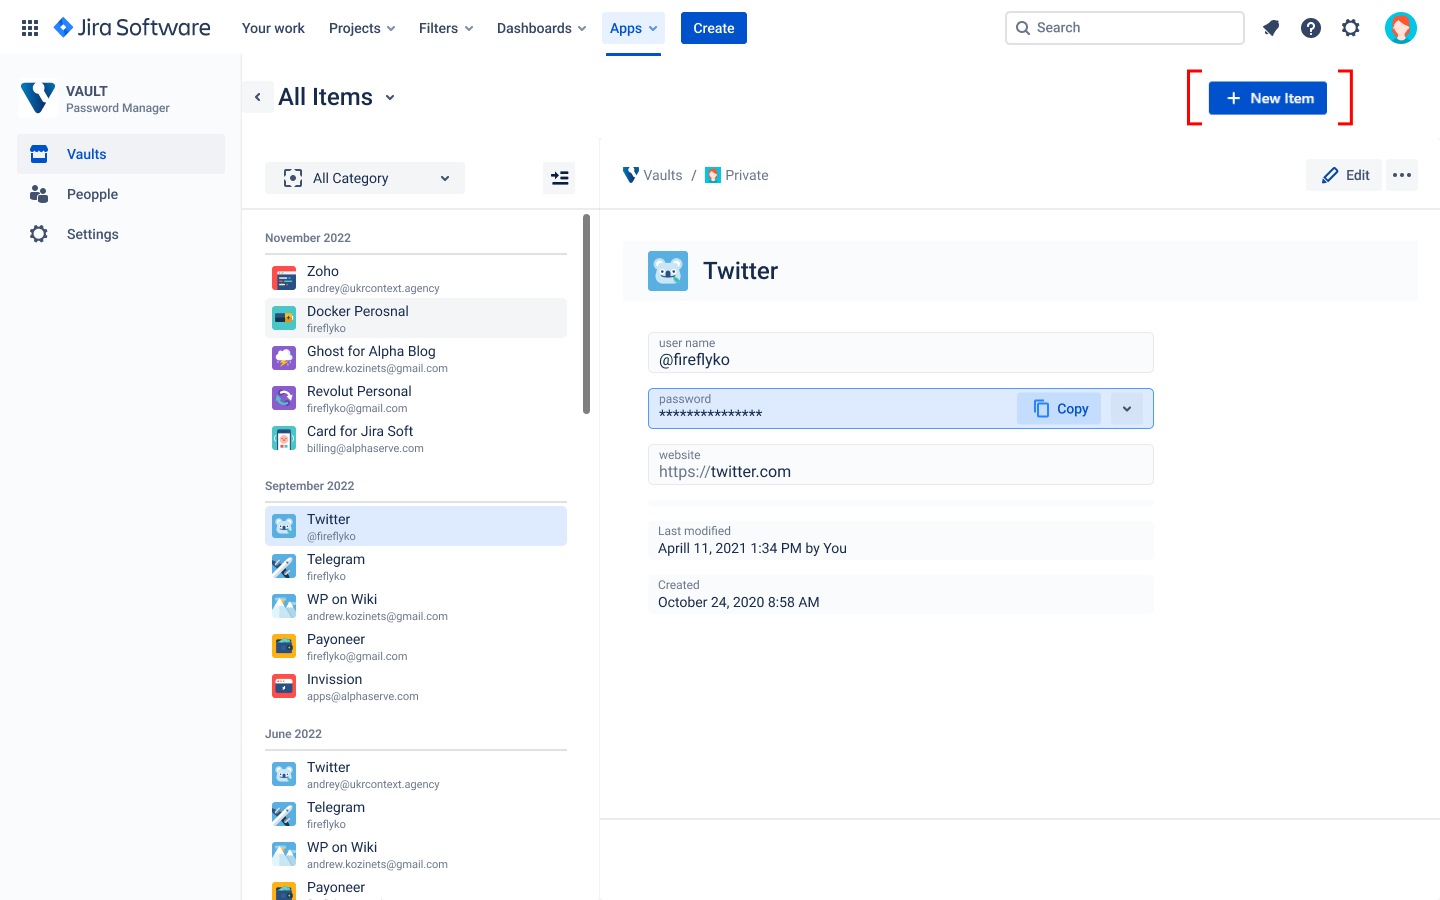Collapse the list with the back chevron
Viewport: 1440px width, 900px height.
point(258,97)
